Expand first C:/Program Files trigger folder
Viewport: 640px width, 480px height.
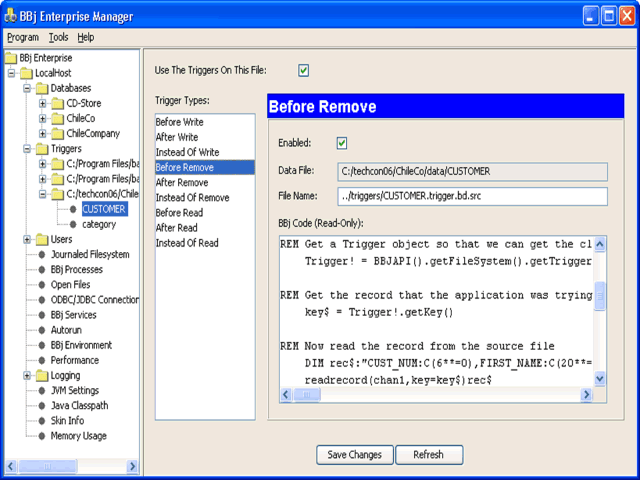(x=42, y=164)
